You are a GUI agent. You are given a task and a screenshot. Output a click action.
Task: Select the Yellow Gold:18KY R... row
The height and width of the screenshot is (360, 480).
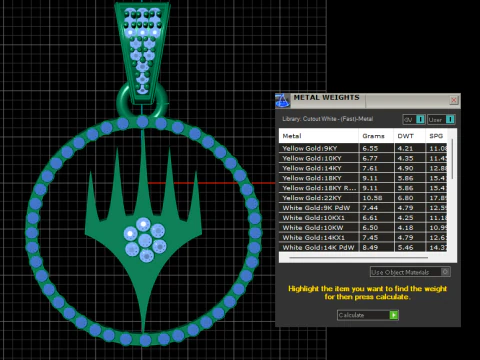point(363,188)
